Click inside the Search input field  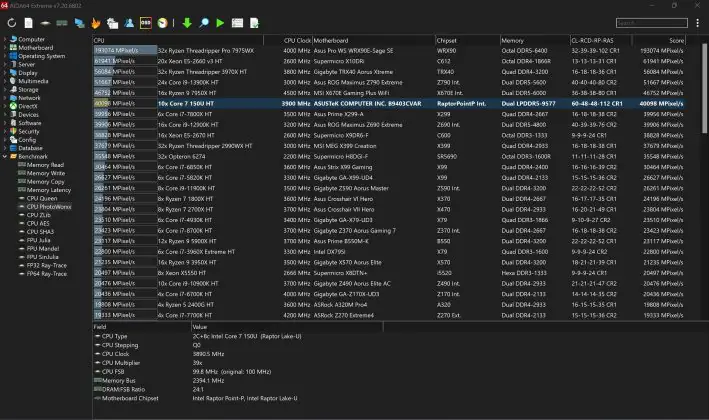(x=652, y=23)
